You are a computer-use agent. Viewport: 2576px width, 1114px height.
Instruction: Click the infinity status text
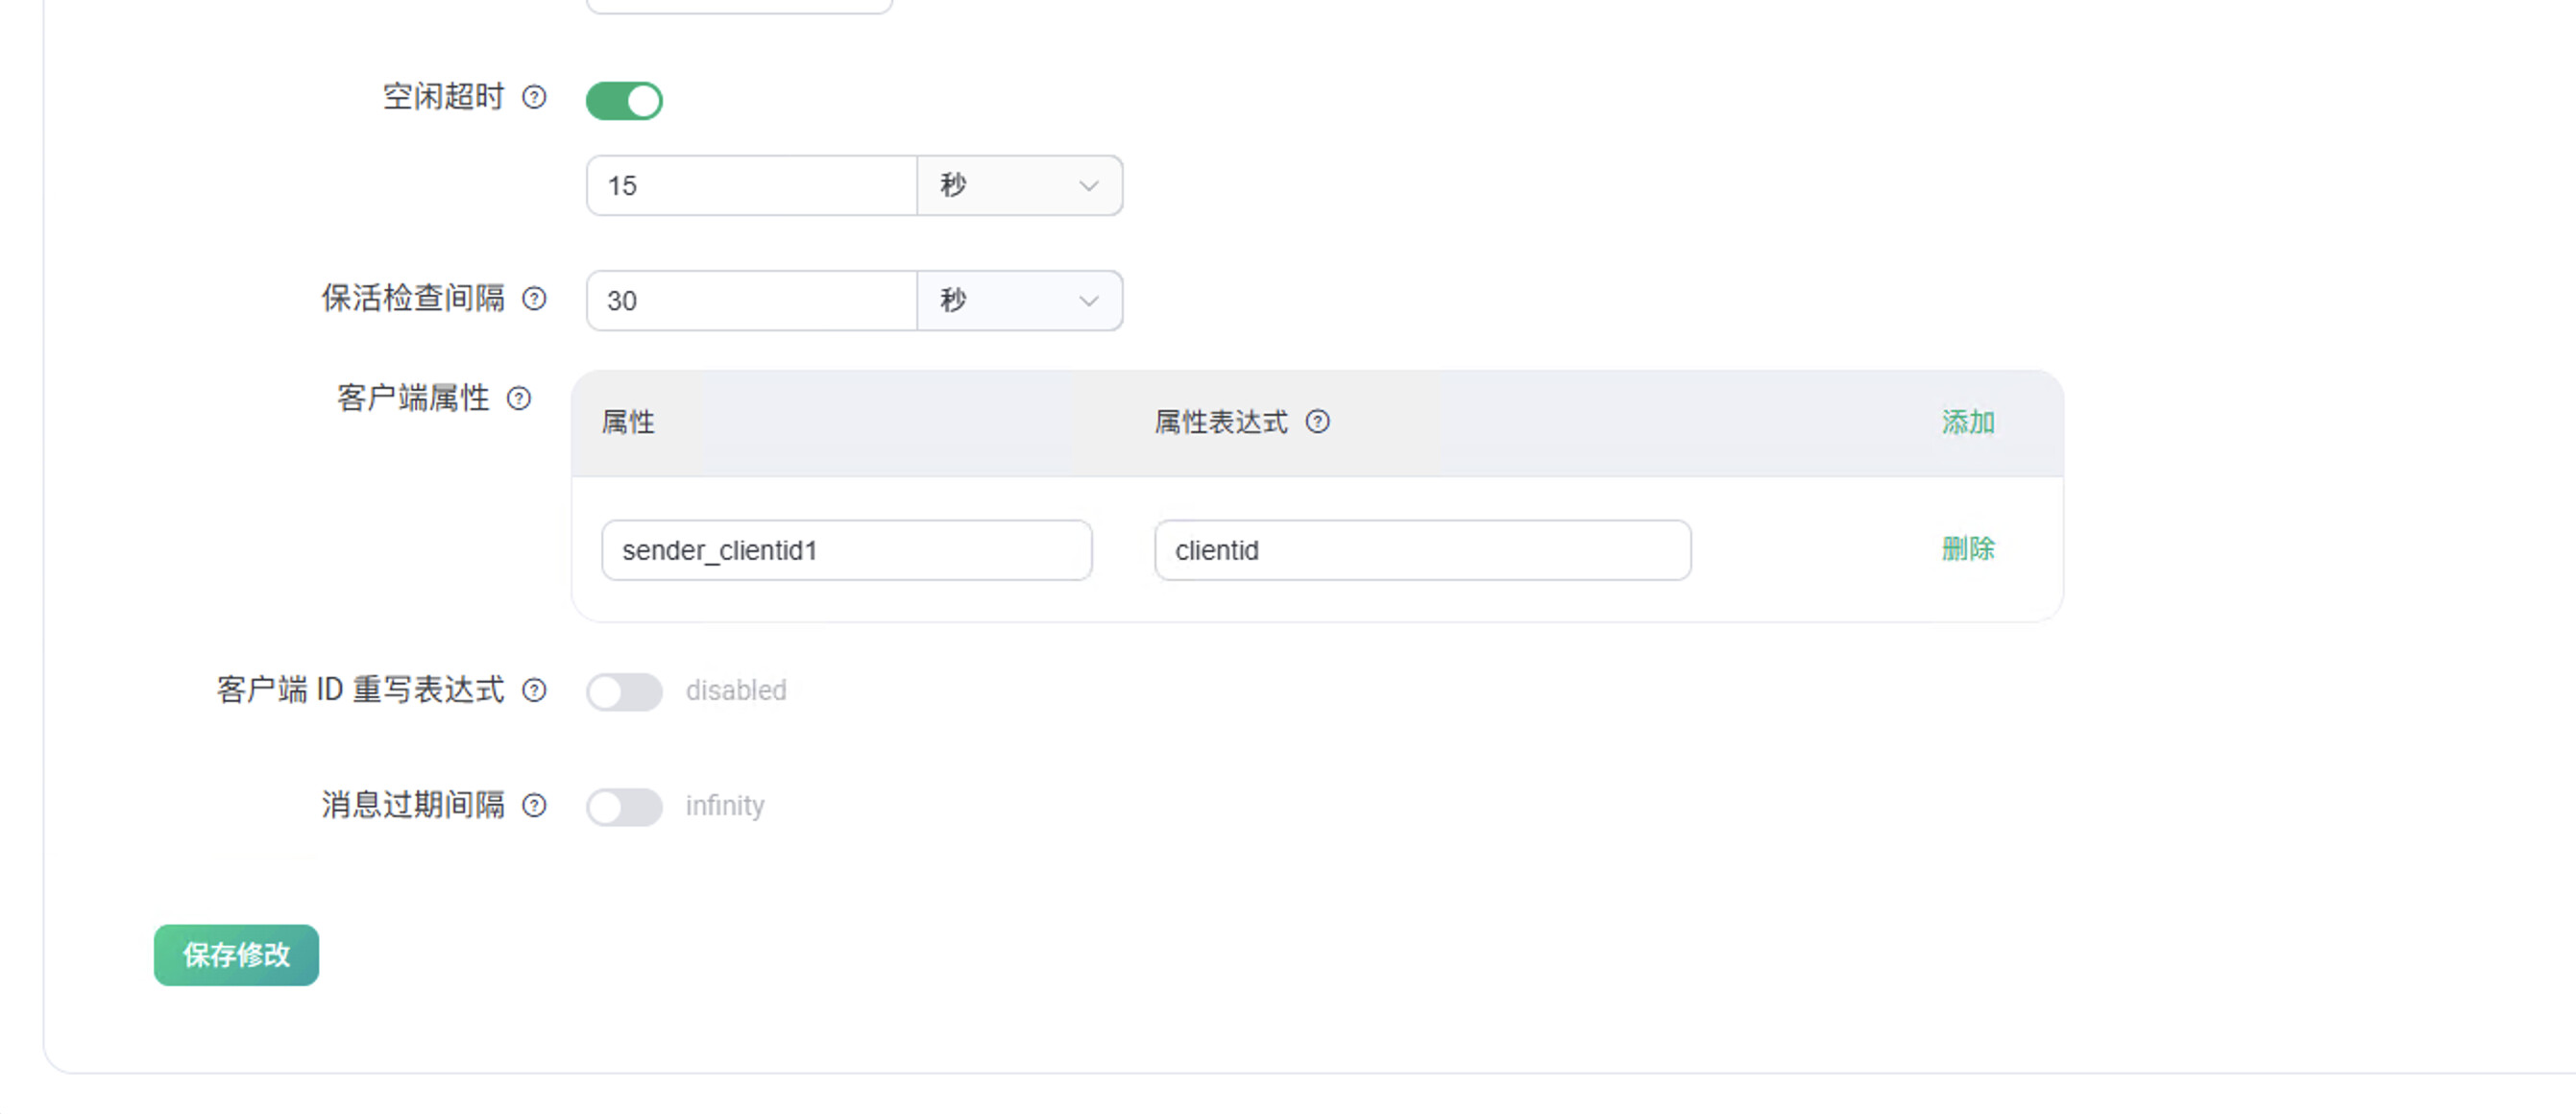(x=725, y=806)
